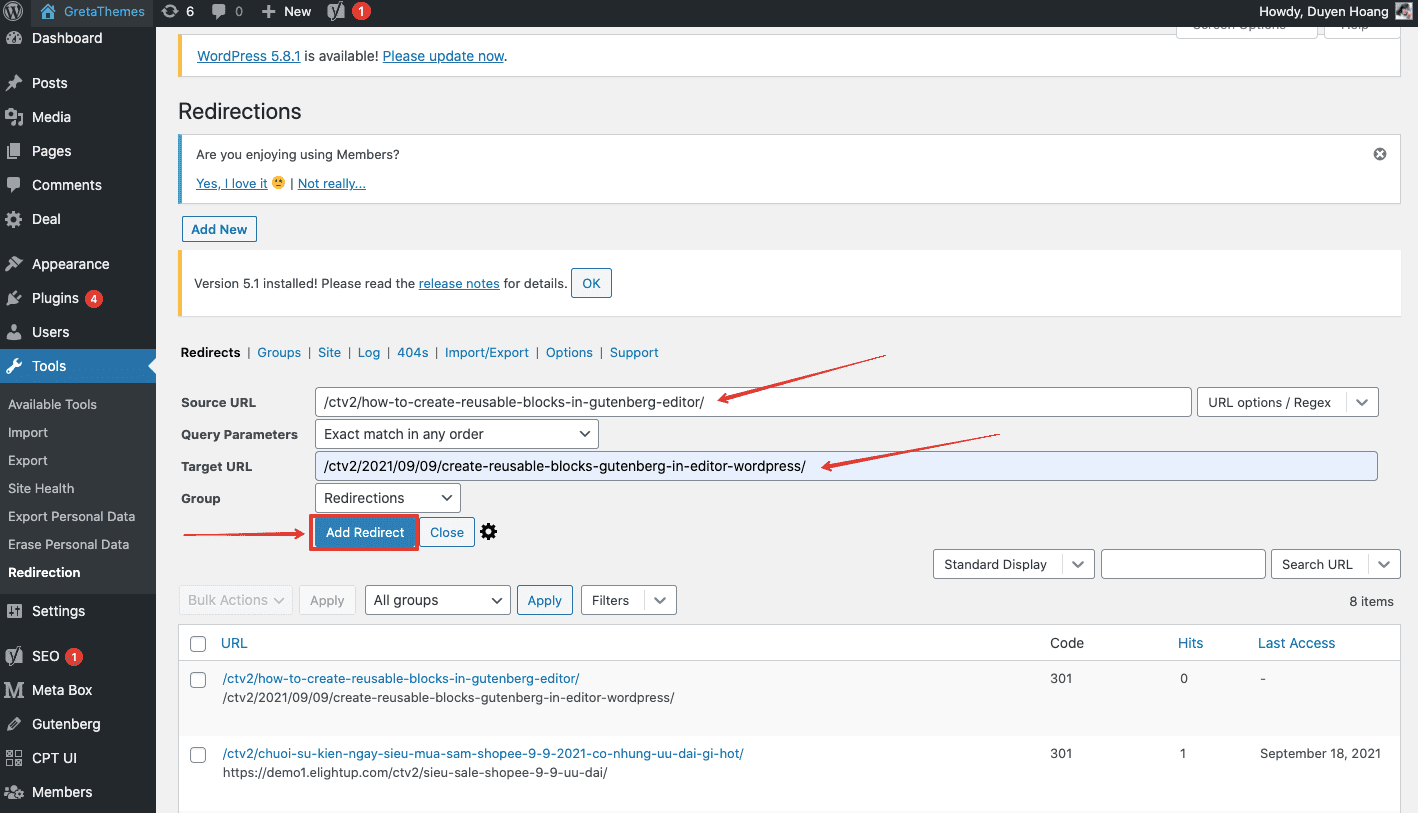Image resolution: width=1418 pixels, height=813 pixels.
Task: Open the release notes link
Action: coord(459,283)
